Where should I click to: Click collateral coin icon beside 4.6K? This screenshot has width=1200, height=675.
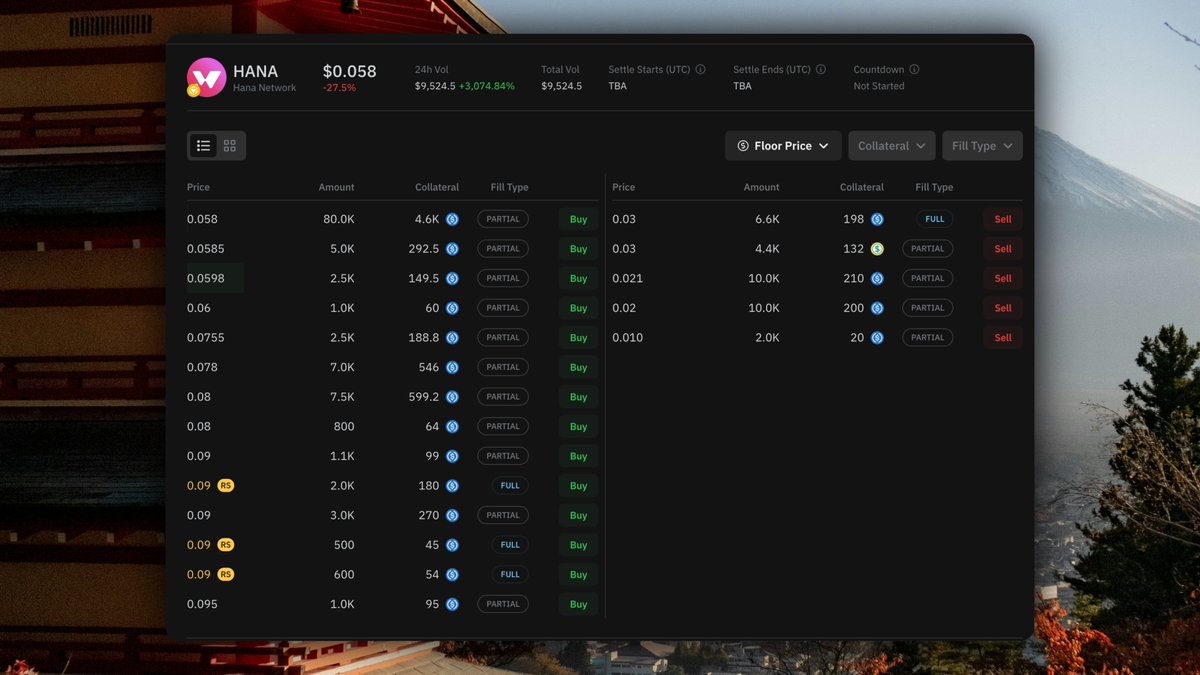click(452, 219)
